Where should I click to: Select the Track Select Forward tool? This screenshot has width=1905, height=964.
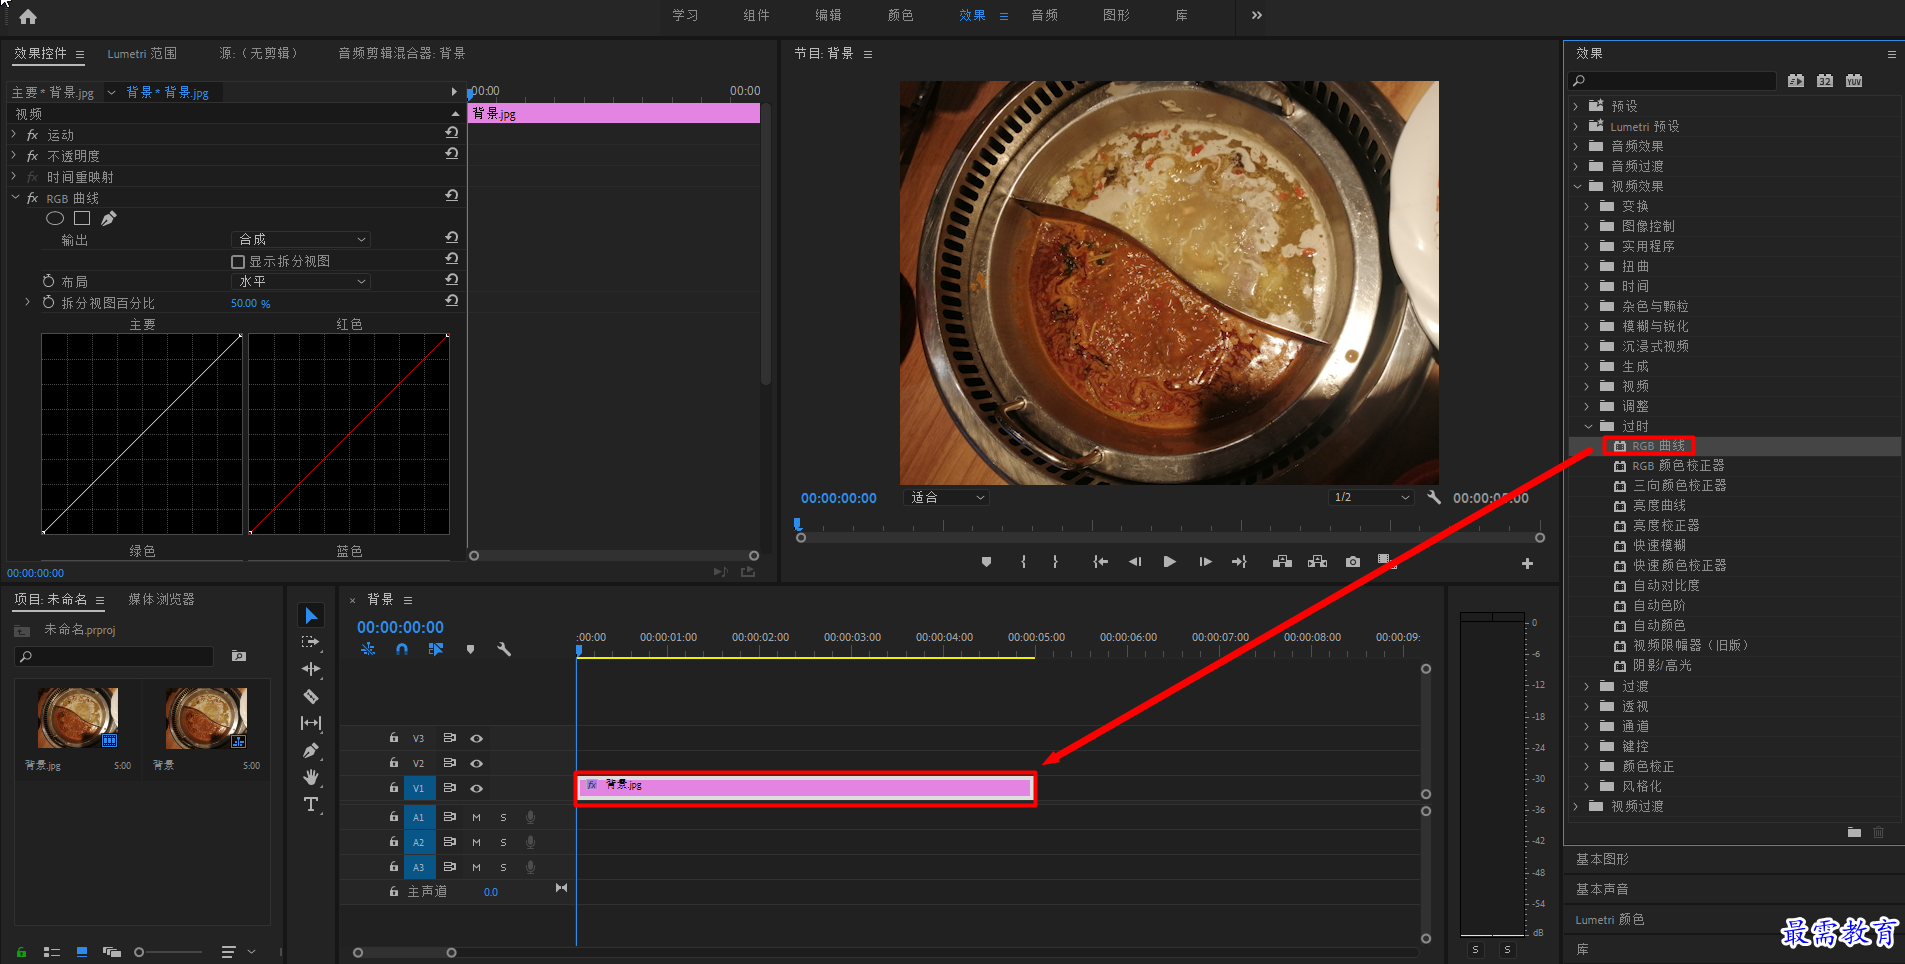coord(311,642)
